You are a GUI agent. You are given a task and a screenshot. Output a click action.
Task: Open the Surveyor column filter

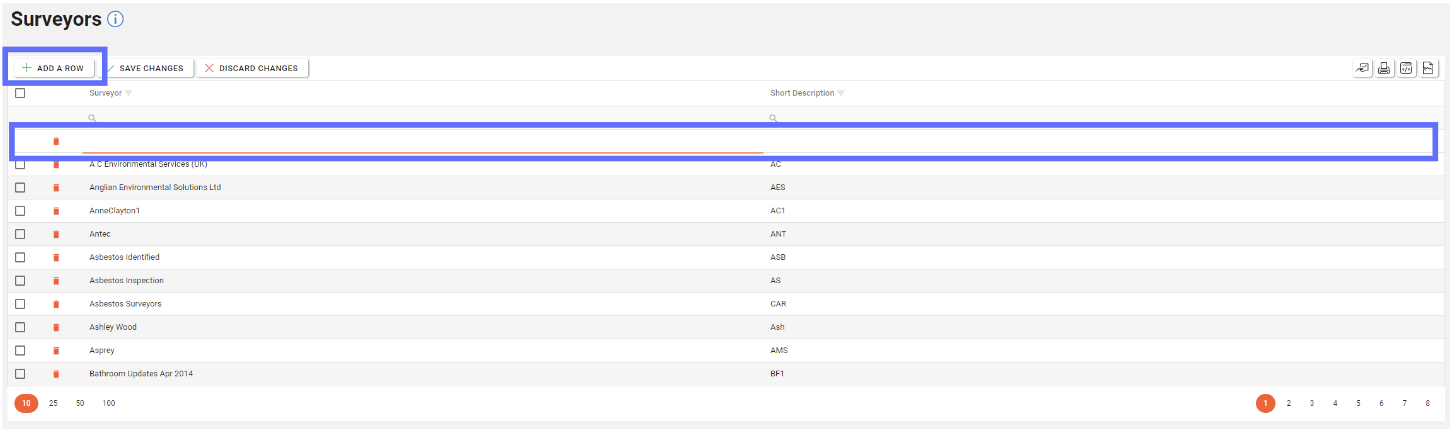point(129,93)
